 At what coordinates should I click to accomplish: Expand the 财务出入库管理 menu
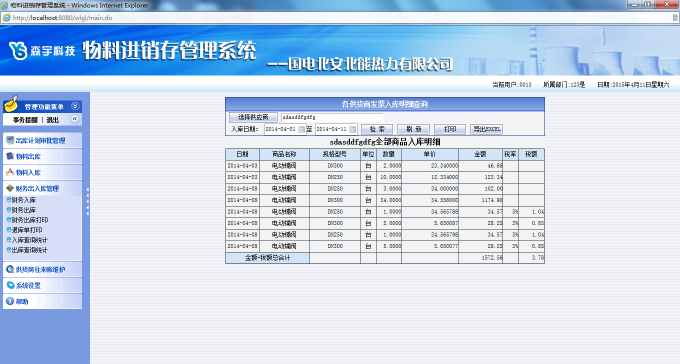point(42,188)
